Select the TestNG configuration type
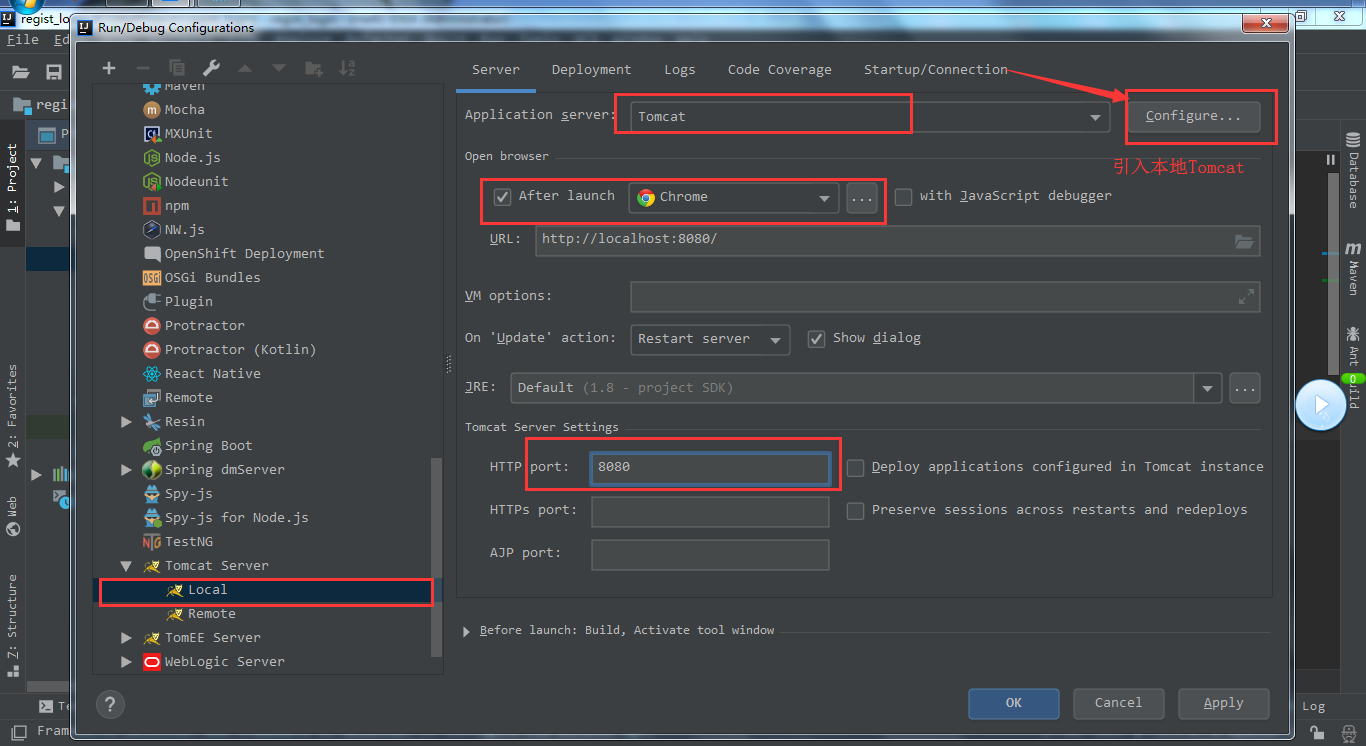 (188, 541)
